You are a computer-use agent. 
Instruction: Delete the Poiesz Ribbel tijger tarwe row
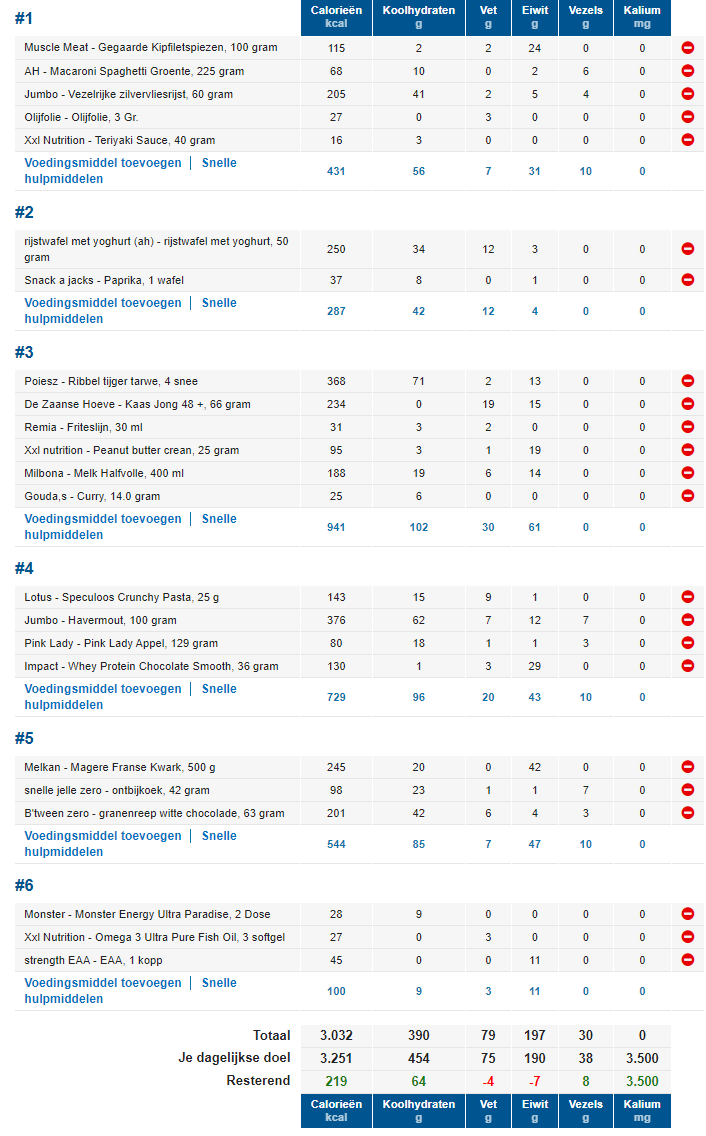(x=688, y=381)
